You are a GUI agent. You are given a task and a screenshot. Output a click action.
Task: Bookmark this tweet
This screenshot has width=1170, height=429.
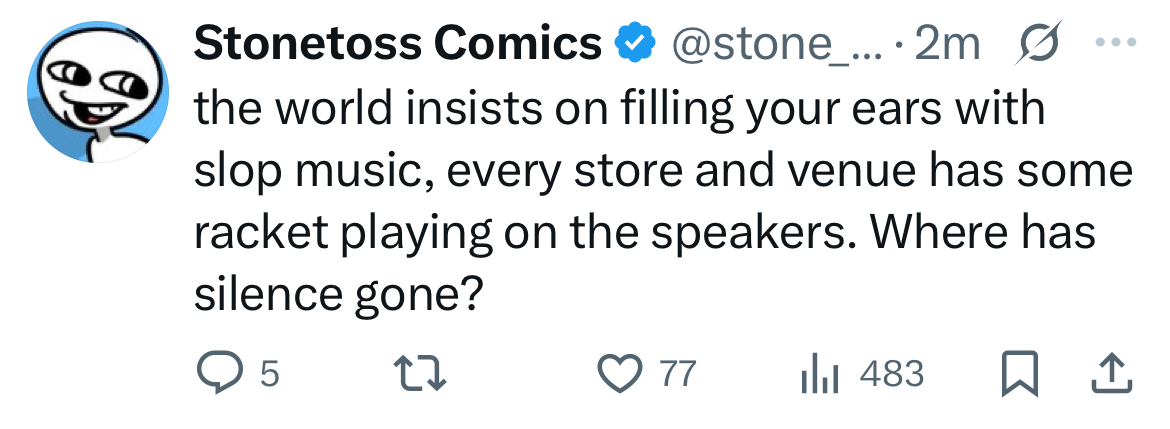point(1019,374)
